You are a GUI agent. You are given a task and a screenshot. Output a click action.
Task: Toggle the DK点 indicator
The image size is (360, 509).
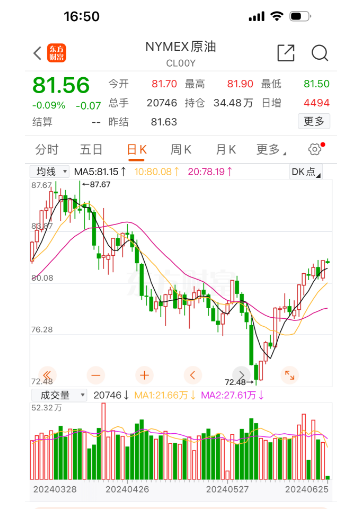tap(305, 172)
